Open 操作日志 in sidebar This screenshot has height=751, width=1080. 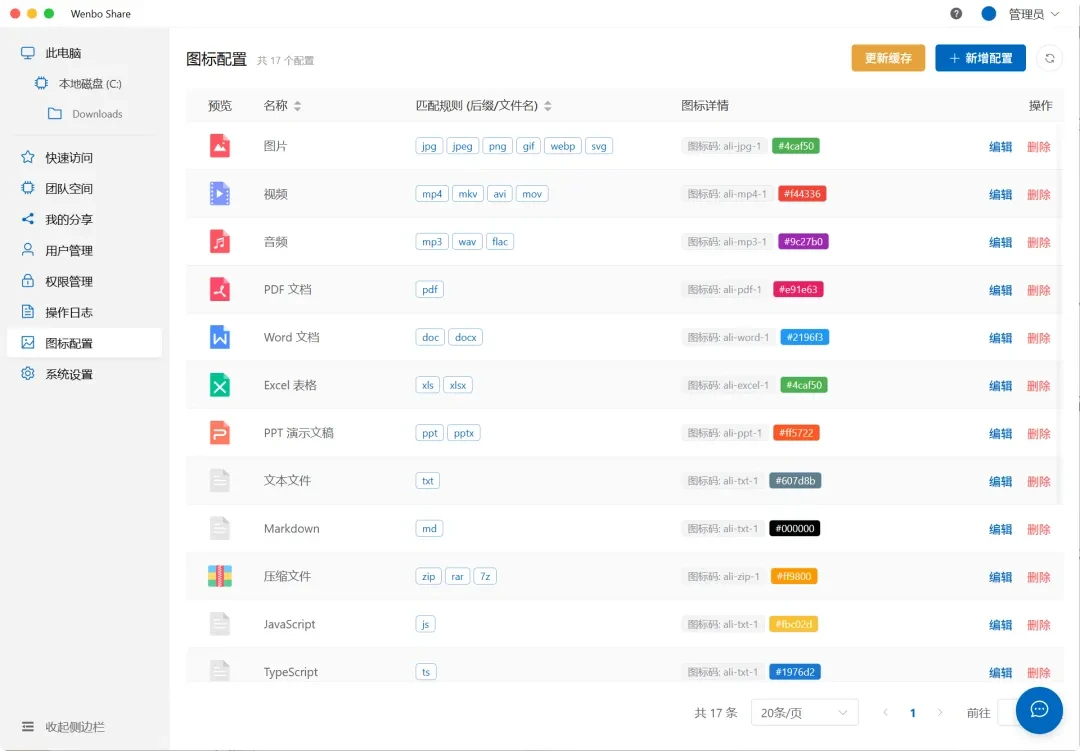pyautogui.click(x=84, y=312)
